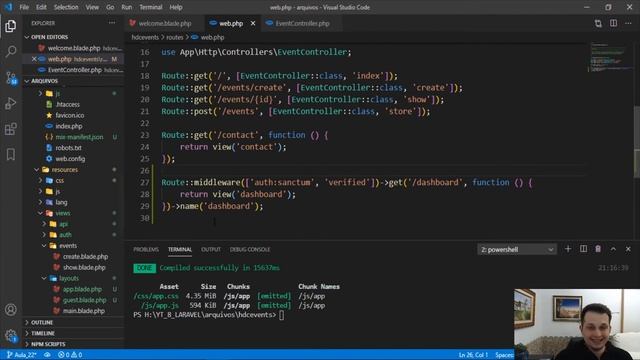Switch to the Problems panel tab

(x=146, y=249)
